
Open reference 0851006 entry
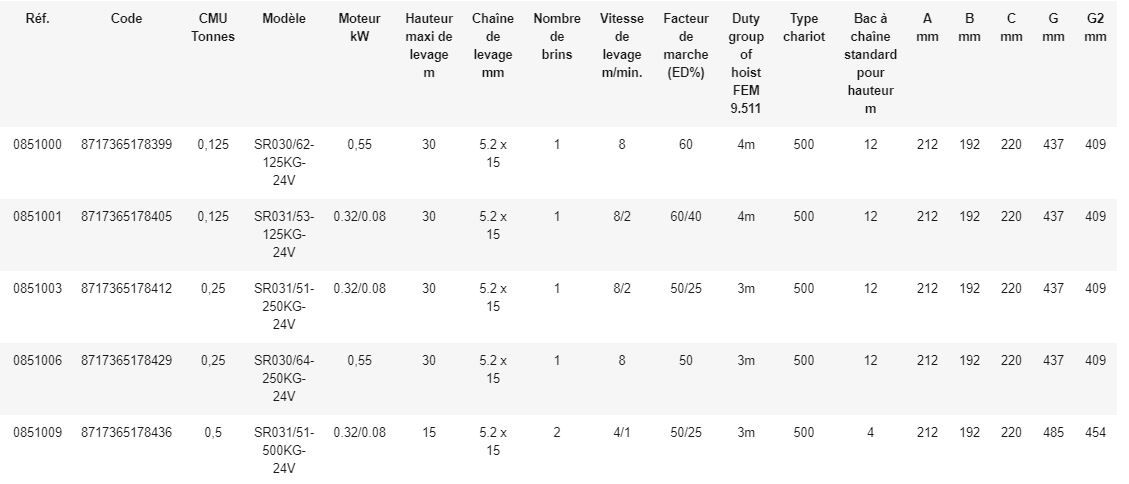[38, 361]
